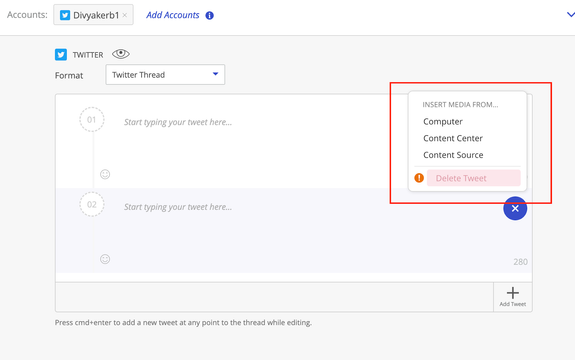
Task: Open the emoji picker for tweet 02
Action: tap(105, 259)
